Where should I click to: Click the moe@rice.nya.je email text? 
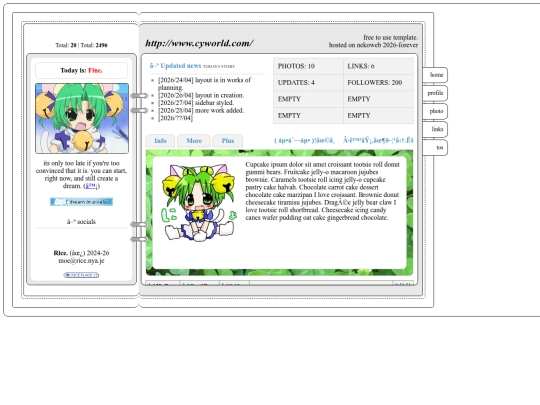[81, 261]
